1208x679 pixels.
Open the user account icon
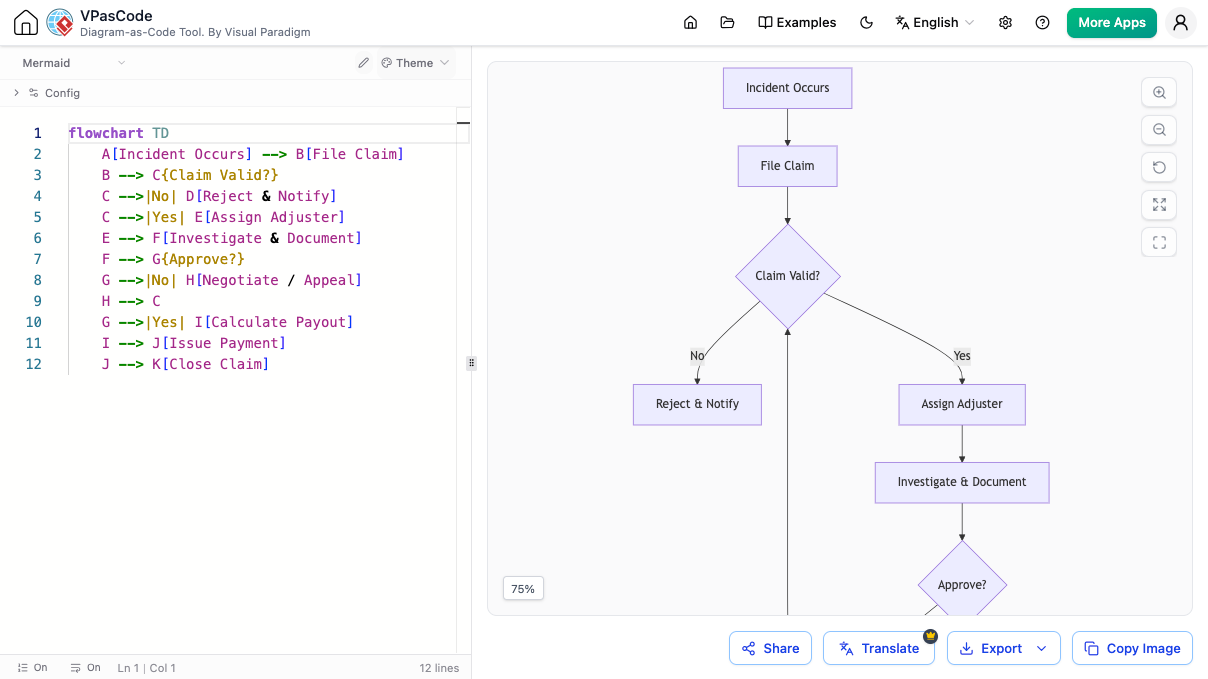[1181, 23]
